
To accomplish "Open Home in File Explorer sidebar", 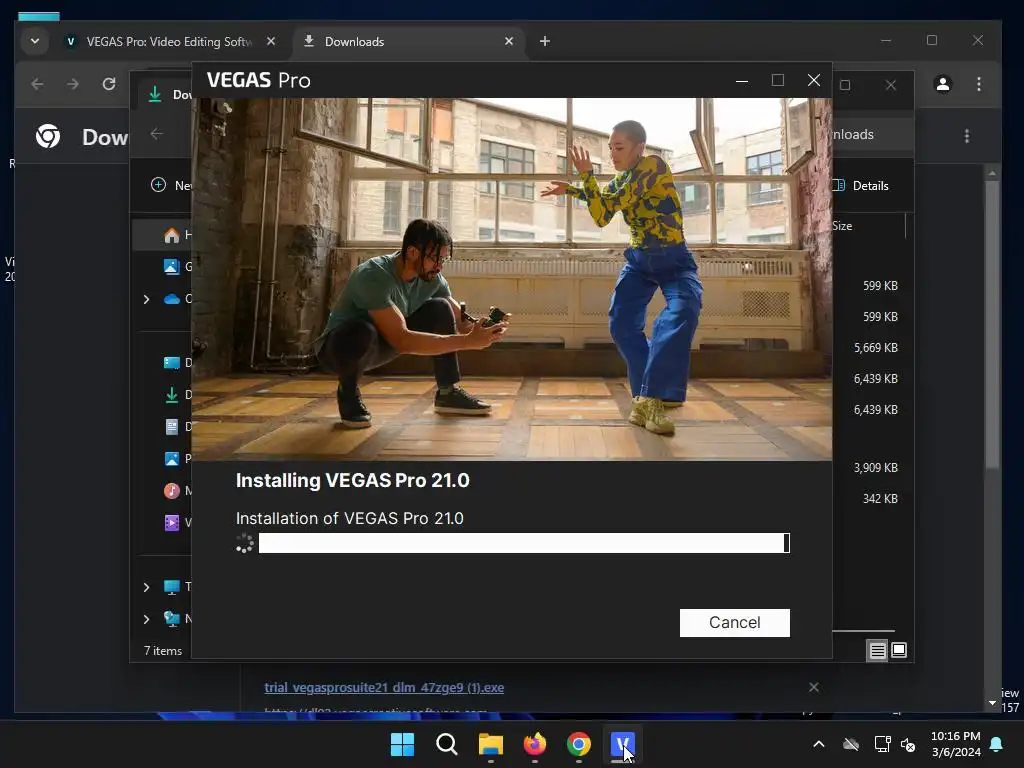I will (x=172, y=235).
